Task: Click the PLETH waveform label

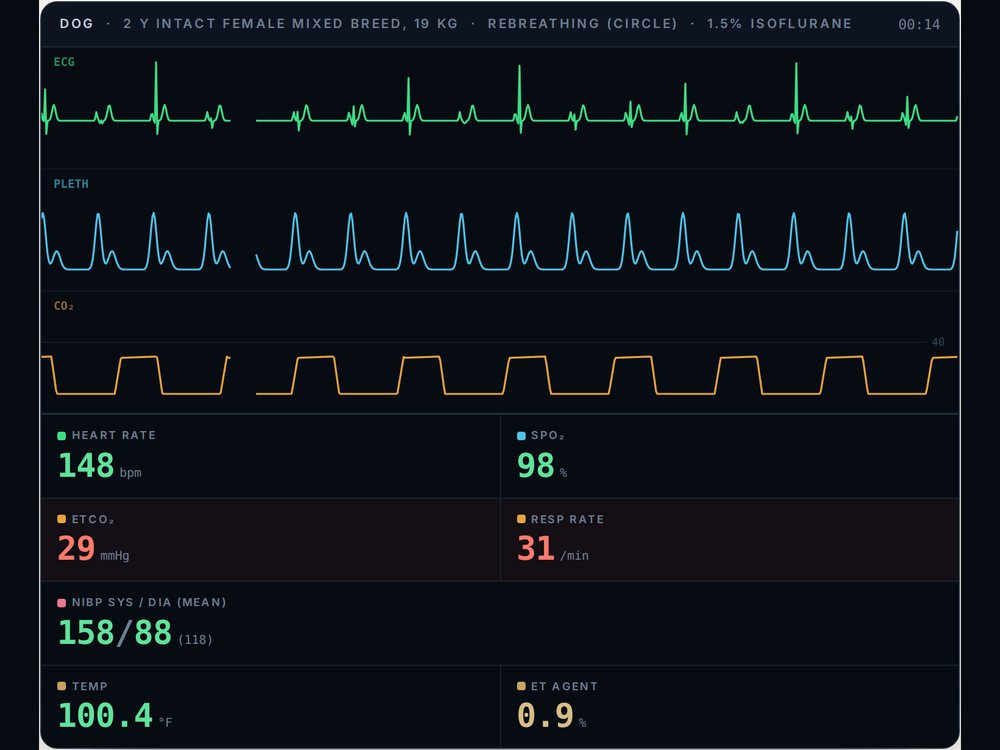Action: pos(71,184)
